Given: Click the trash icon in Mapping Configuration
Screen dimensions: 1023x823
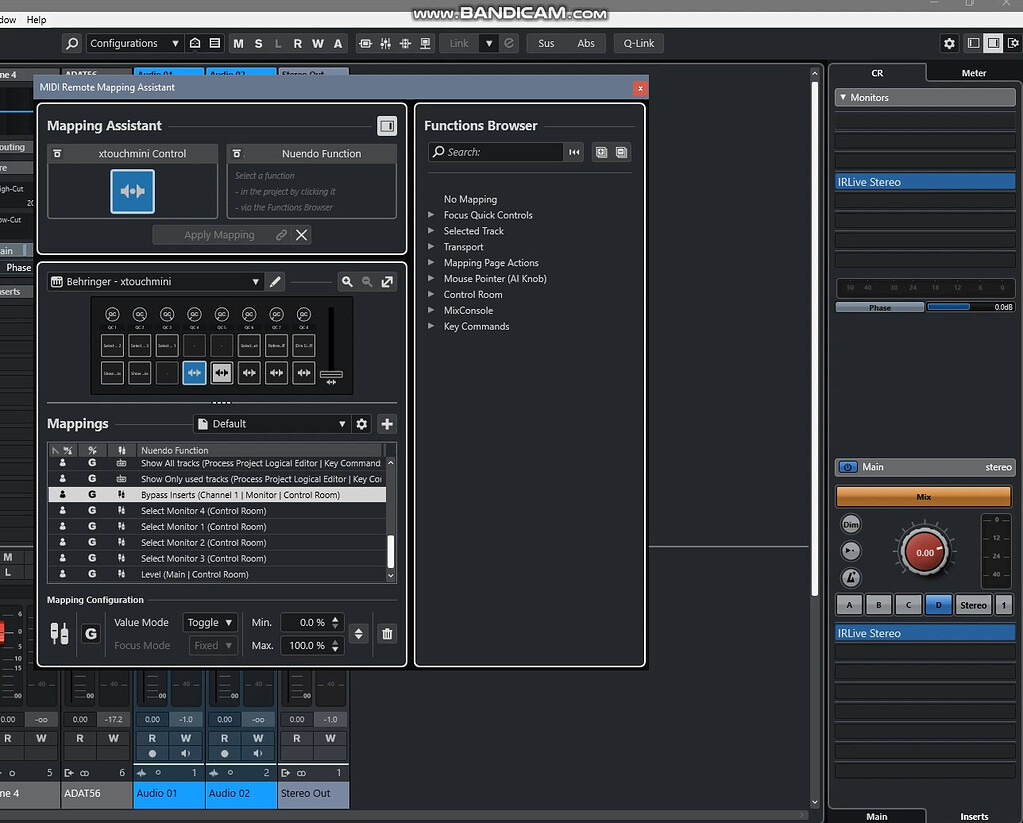Looking at the screenshot, I should point(387,633).
